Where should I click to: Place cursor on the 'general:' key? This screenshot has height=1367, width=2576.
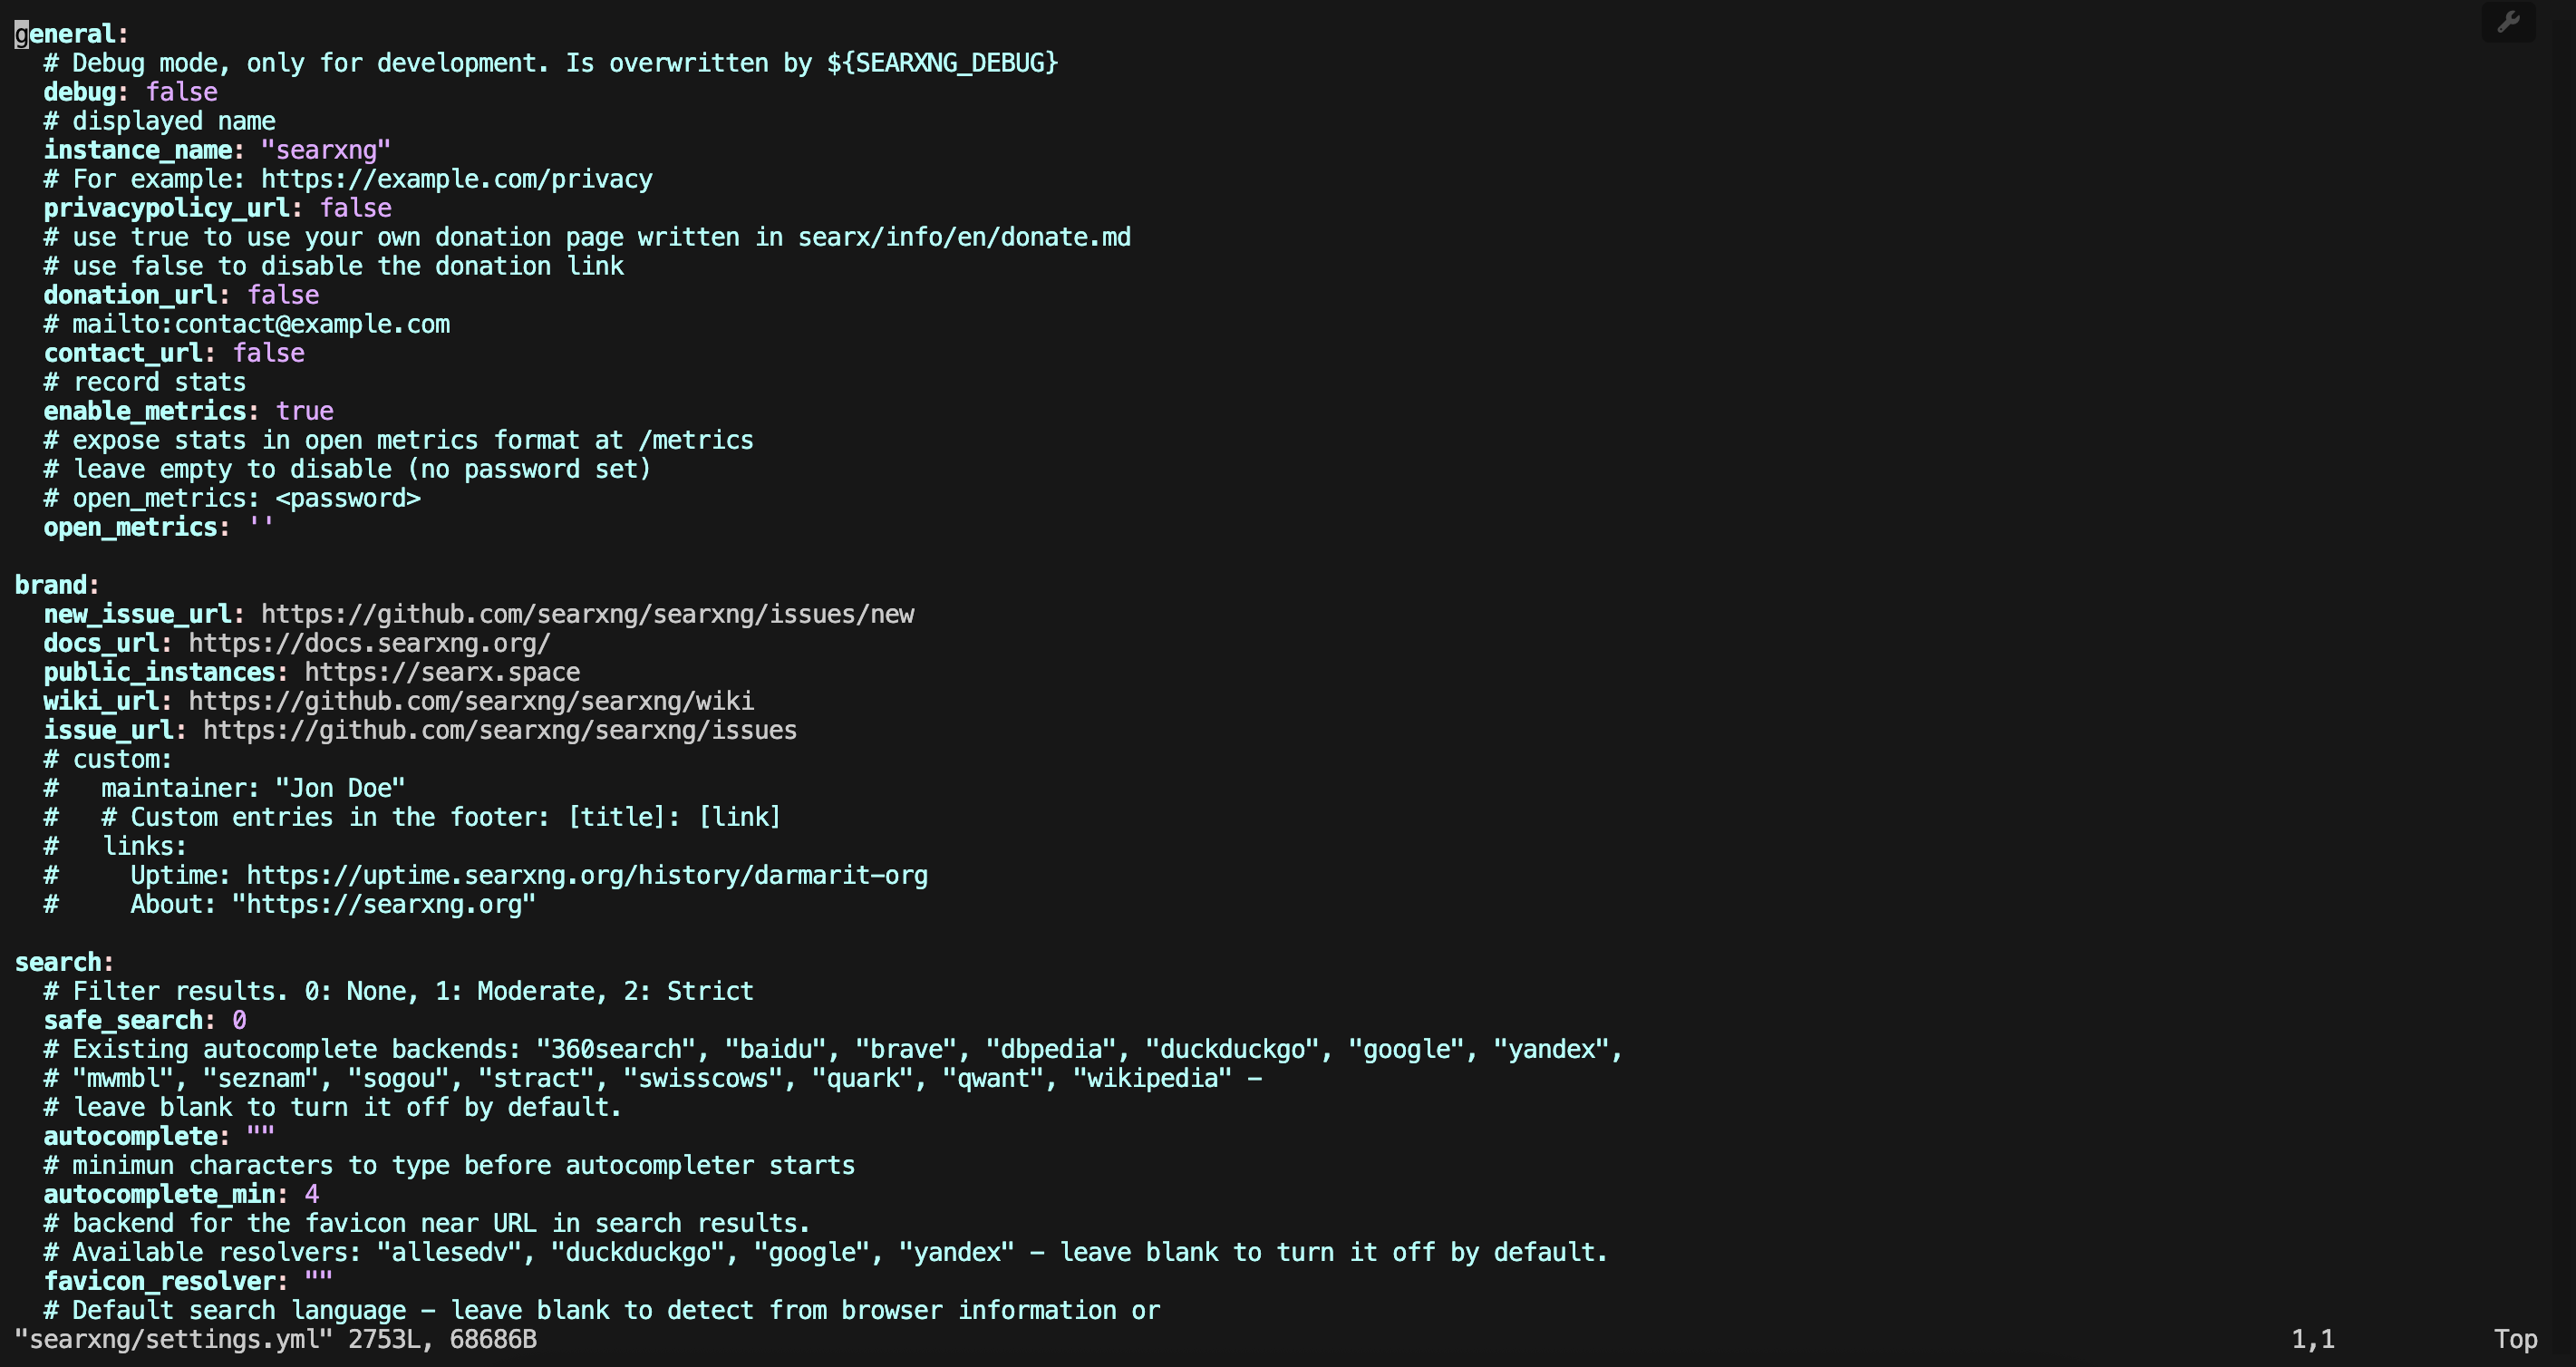point(71,34)
